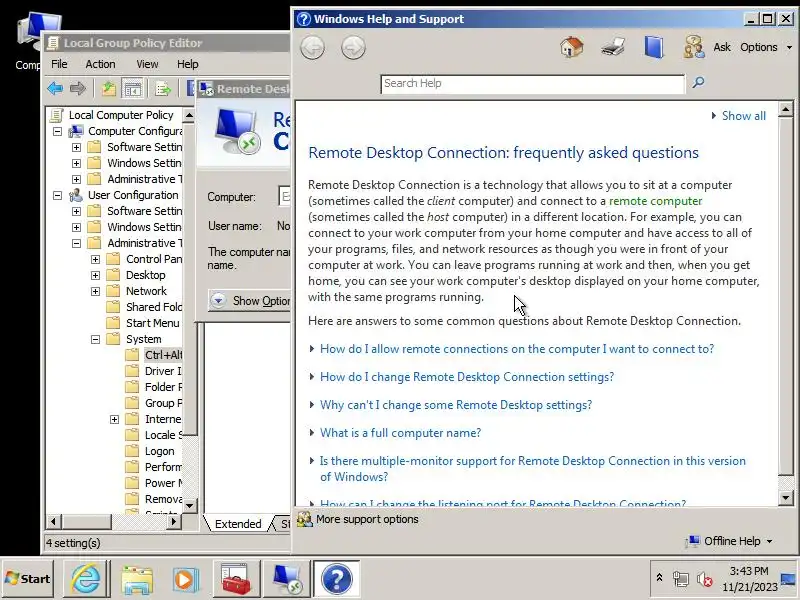Click the Help back arrow button
This screenshot has height=600, width=800.
click(312, 48)
